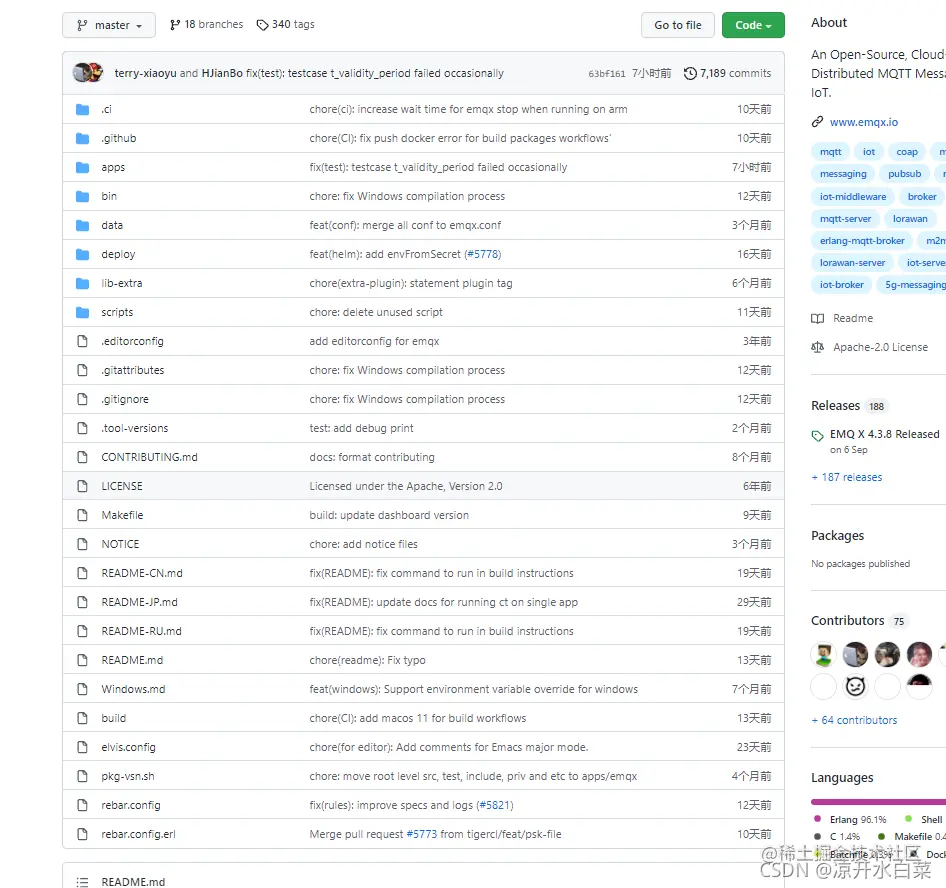Select the iot-middleware topic tag
This screenshot has height=888, width=946.
[x=852, y=197]
